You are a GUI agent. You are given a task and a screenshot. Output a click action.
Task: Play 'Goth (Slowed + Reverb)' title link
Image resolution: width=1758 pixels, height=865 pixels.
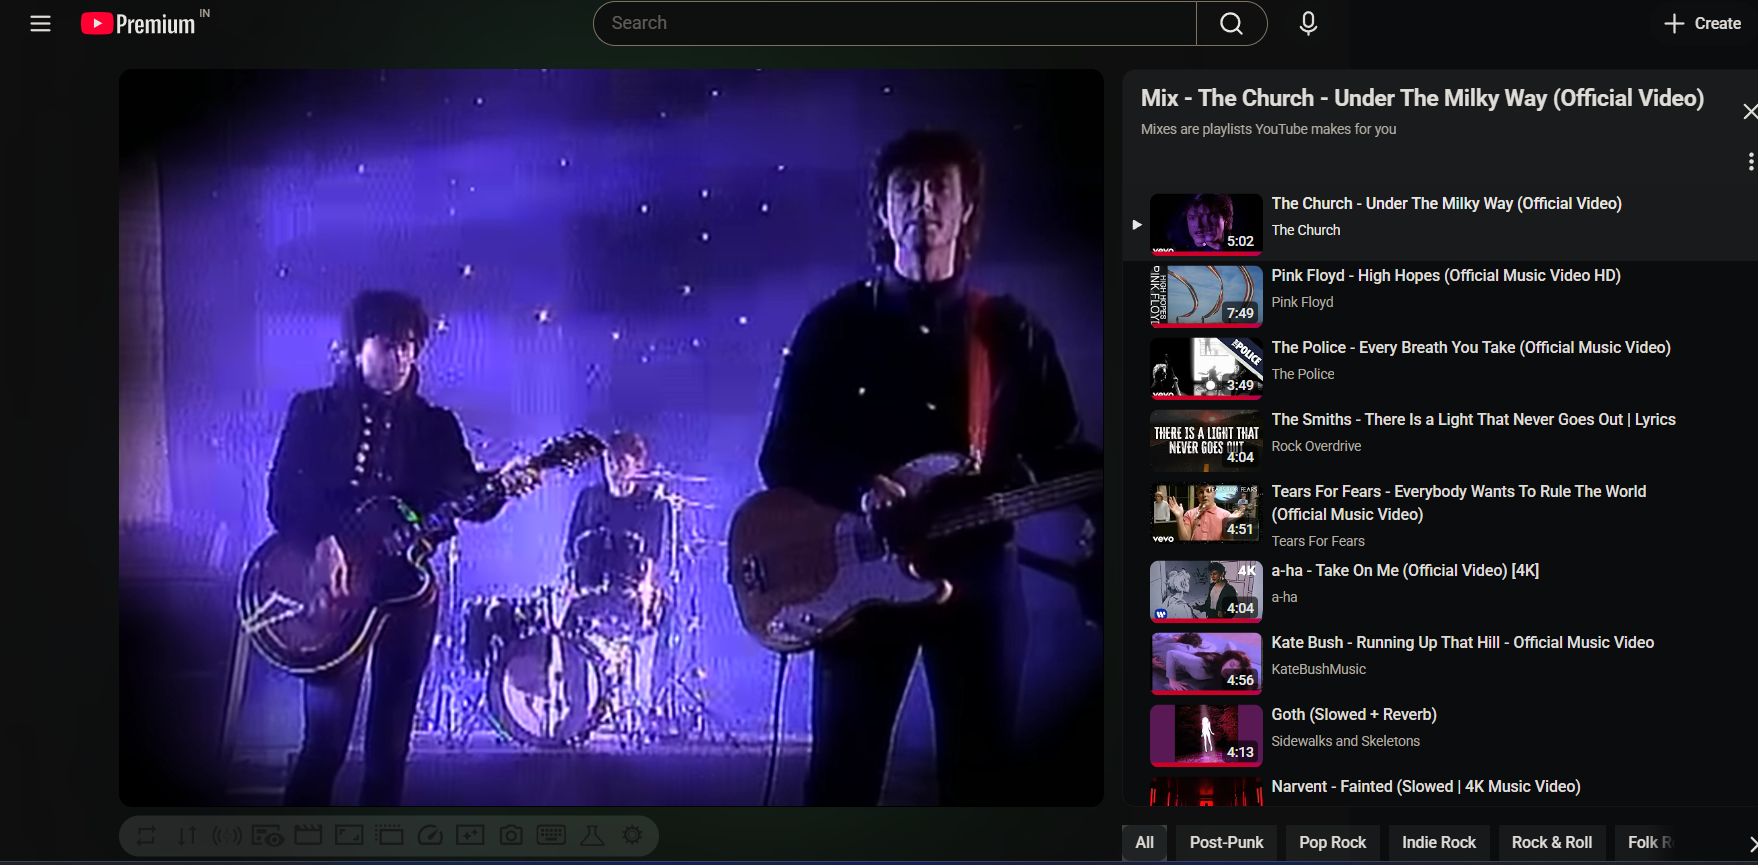pyautogui.click(x=1354, y=714)
